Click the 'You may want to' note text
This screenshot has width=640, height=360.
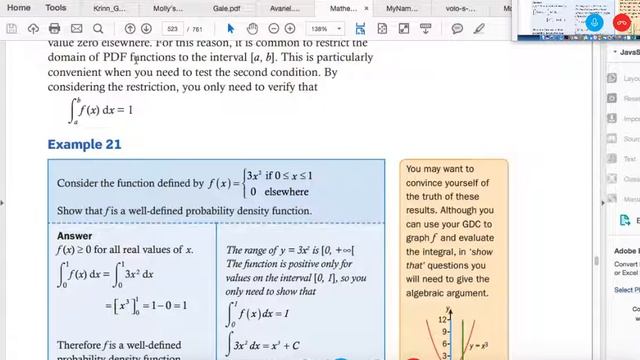(440, 169)
